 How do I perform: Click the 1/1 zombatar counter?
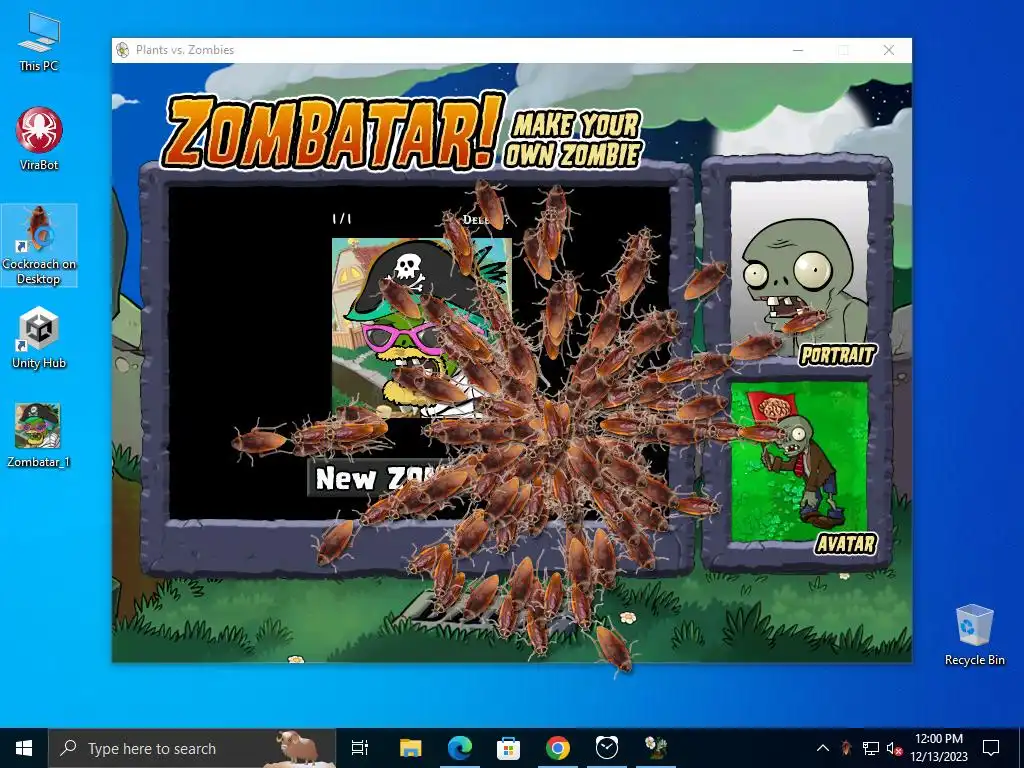(x=342, y=219)
